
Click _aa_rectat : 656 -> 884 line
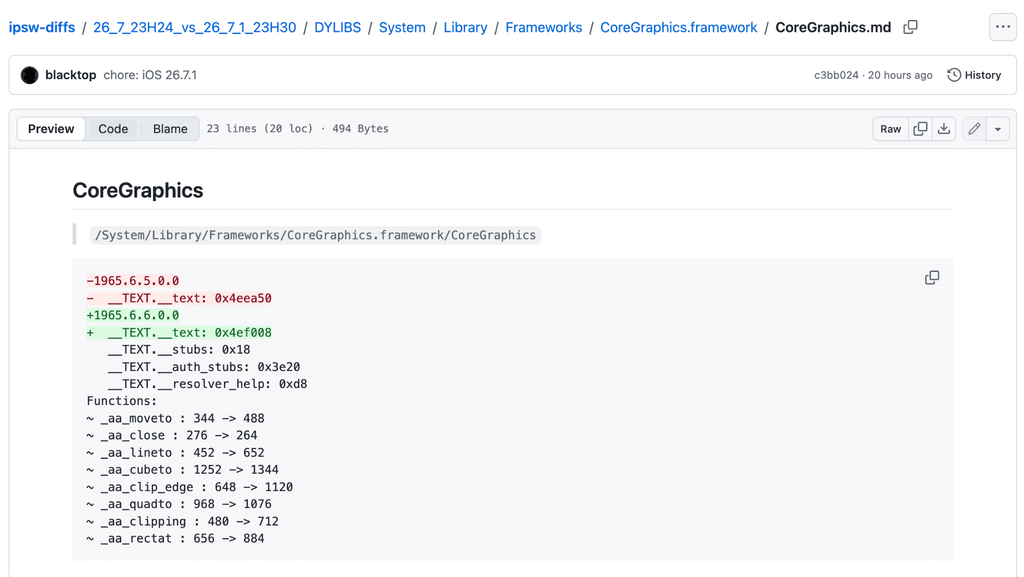176,538
